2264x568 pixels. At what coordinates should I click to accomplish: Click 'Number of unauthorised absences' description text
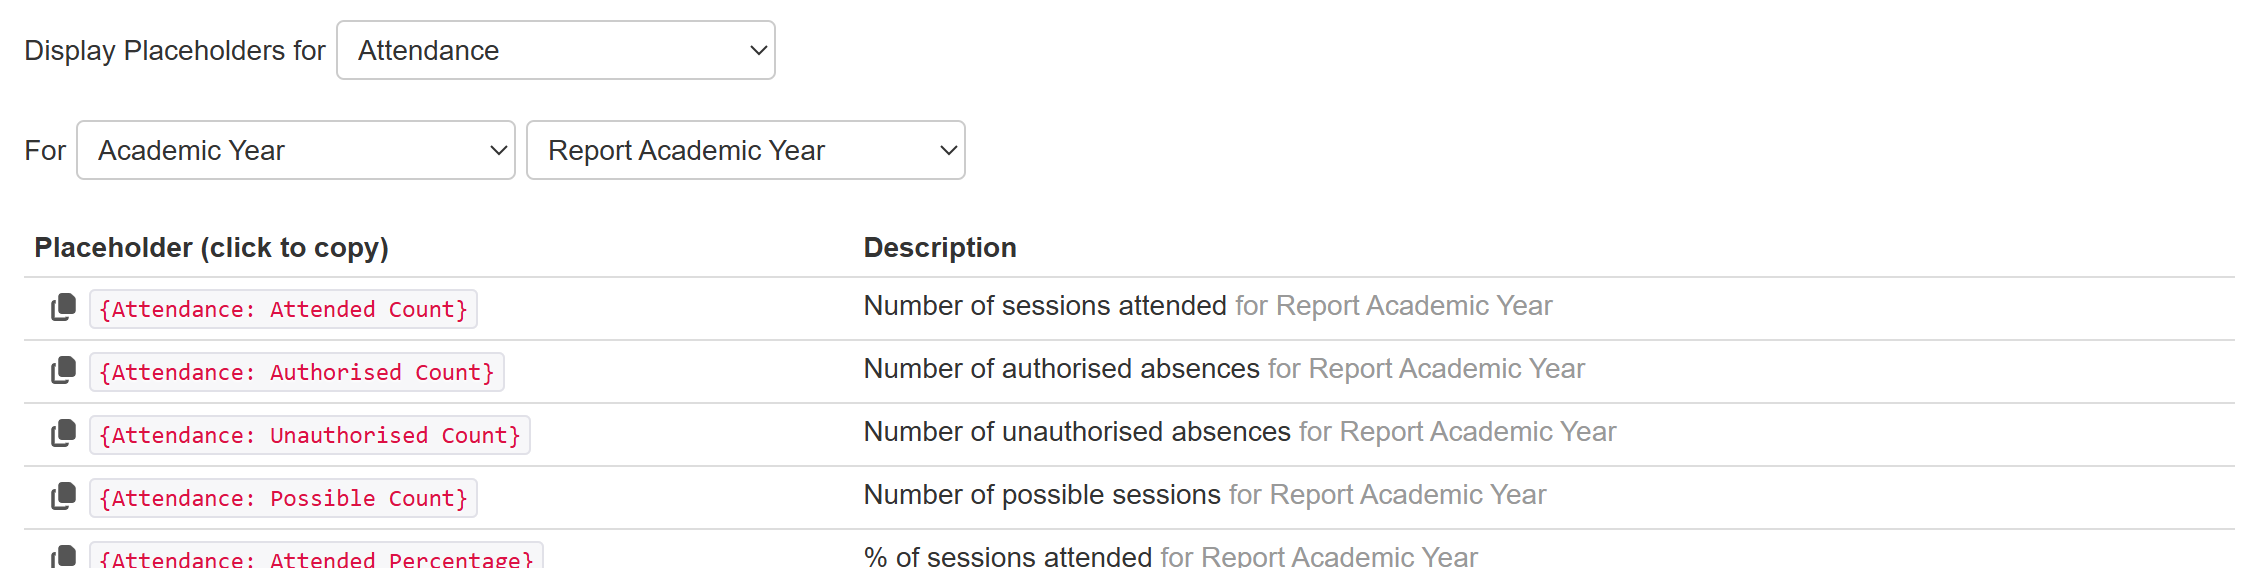coord(1076,432)
